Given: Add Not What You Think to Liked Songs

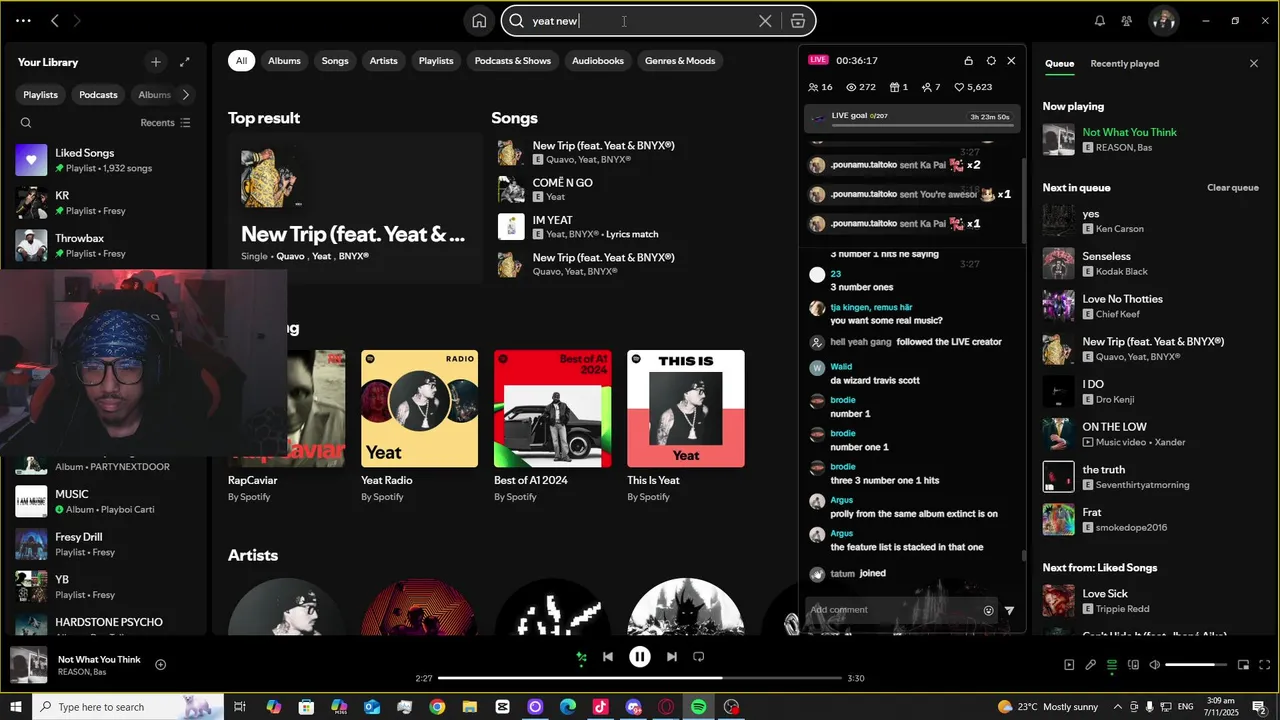Looking at the screenshot, I should 160,665.
